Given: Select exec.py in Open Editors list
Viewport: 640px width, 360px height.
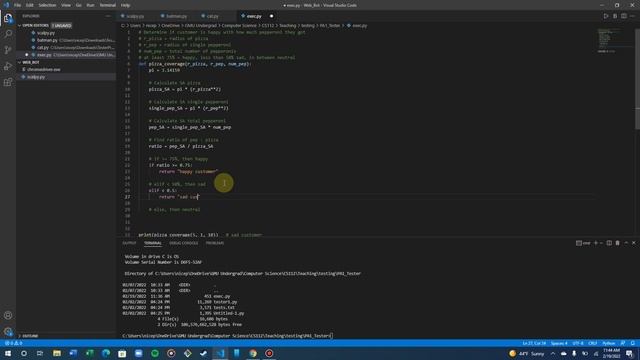Looking at the screenshot, I should coord(67,55).
